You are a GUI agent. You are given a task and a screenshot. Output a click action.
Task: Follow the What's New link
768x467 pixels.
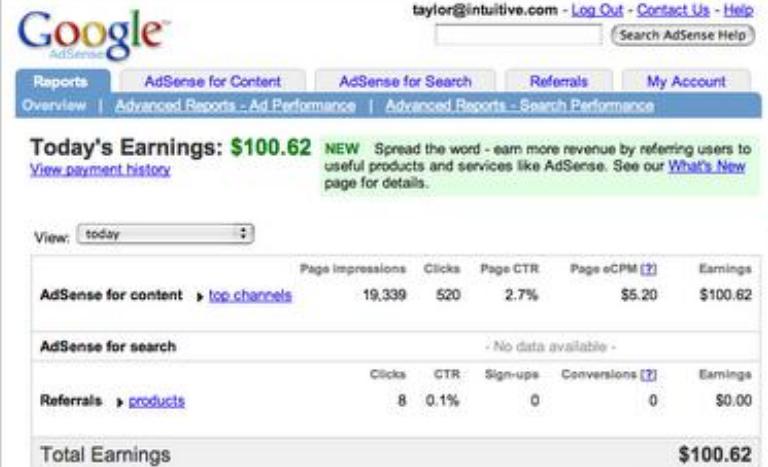pos(707,166)
